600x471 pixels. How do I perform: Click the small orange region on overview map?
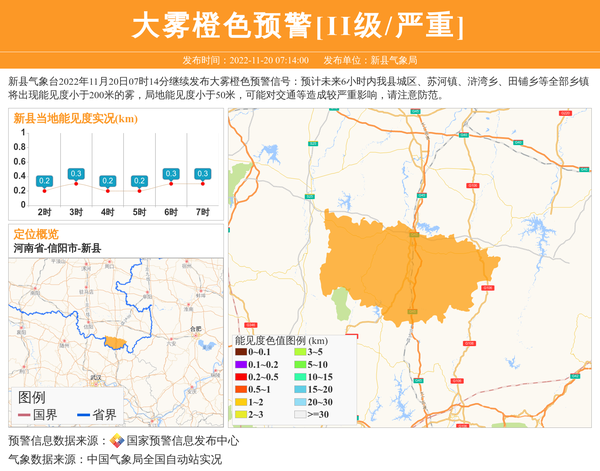point(116,343)
